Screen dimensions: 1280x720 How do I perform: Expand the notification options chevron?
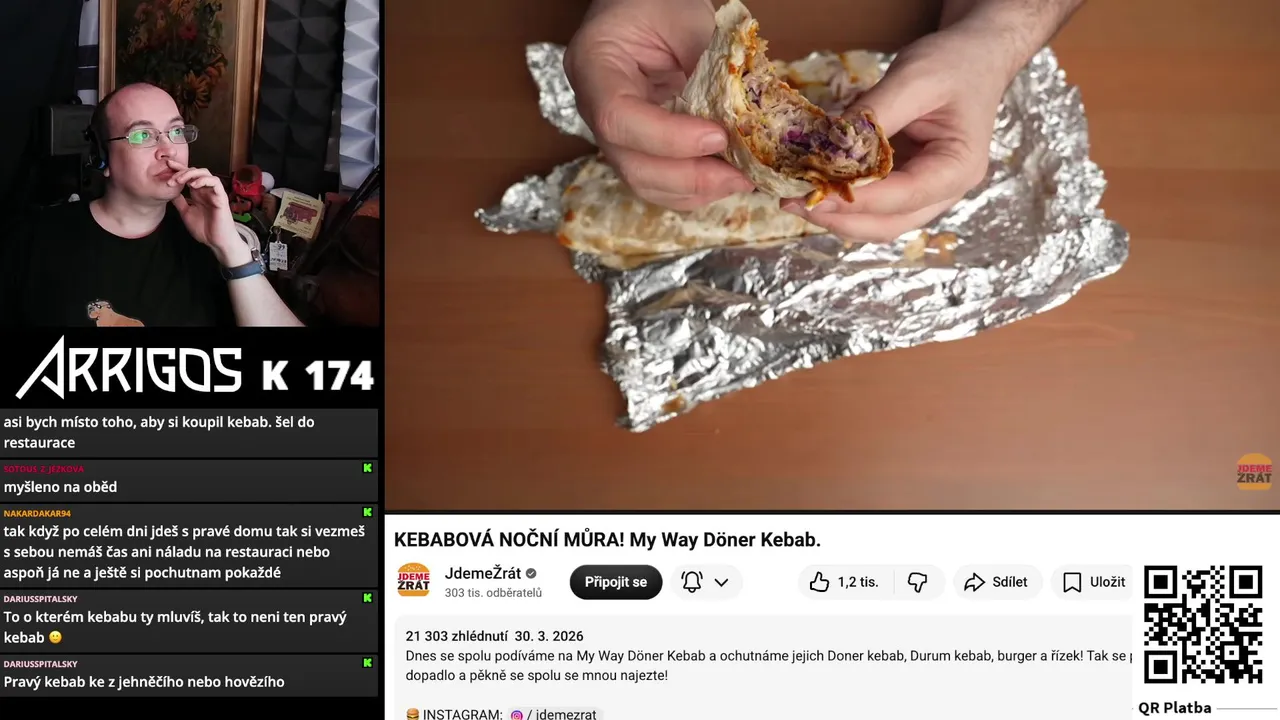[721, 582]
